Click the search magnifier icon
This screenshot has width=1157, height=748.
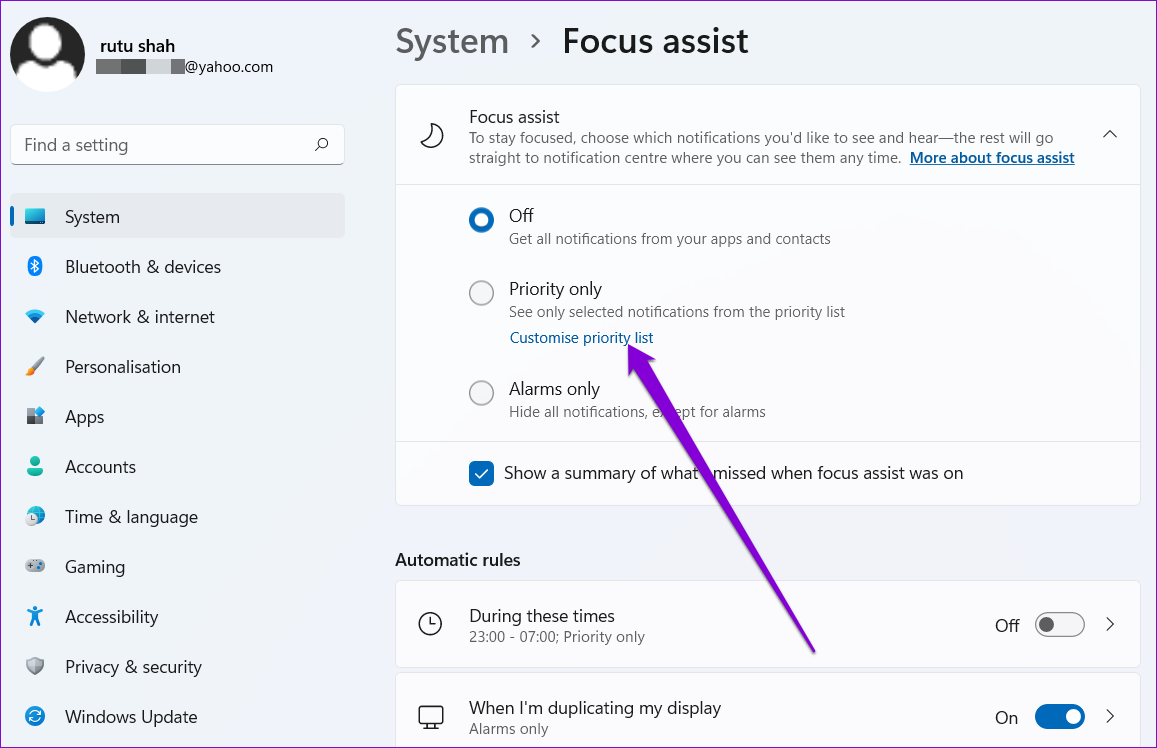coord(322,145)
